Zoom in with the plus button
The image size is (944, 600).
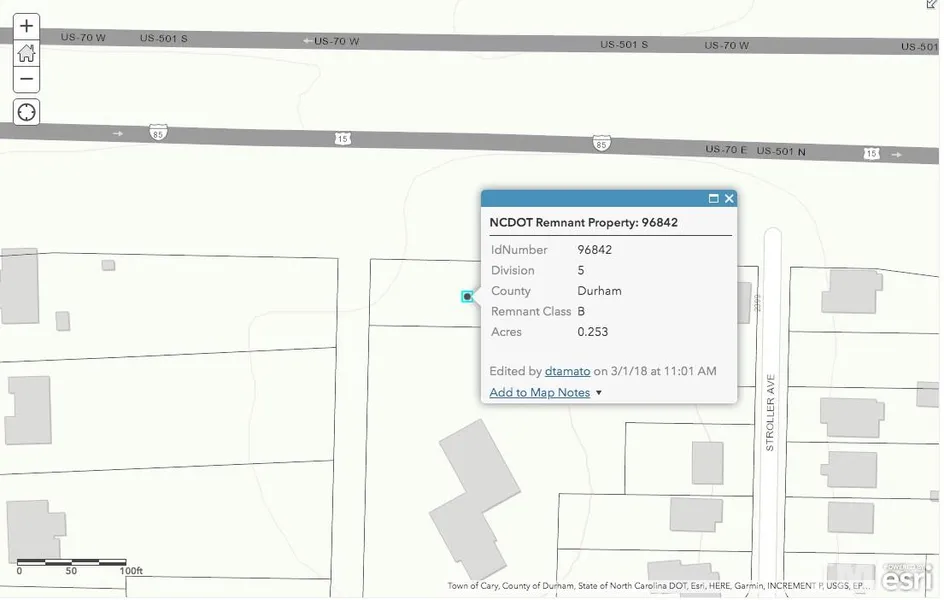click(x=27, y=26)
